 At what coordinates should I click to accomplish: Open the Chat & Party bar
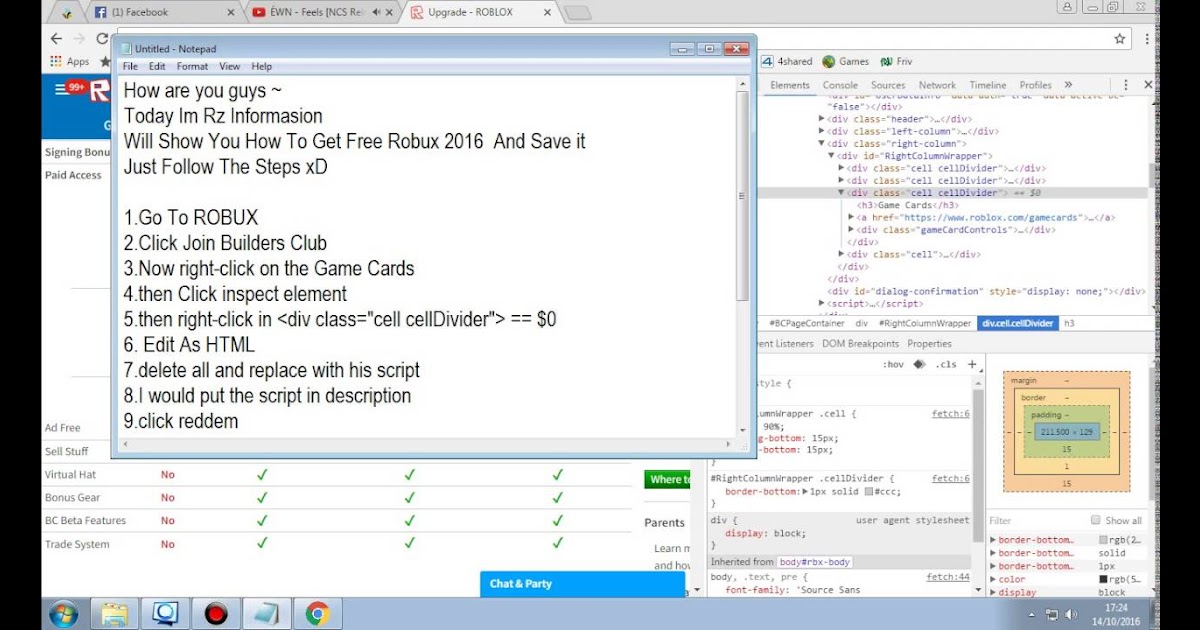pos(582,584)
